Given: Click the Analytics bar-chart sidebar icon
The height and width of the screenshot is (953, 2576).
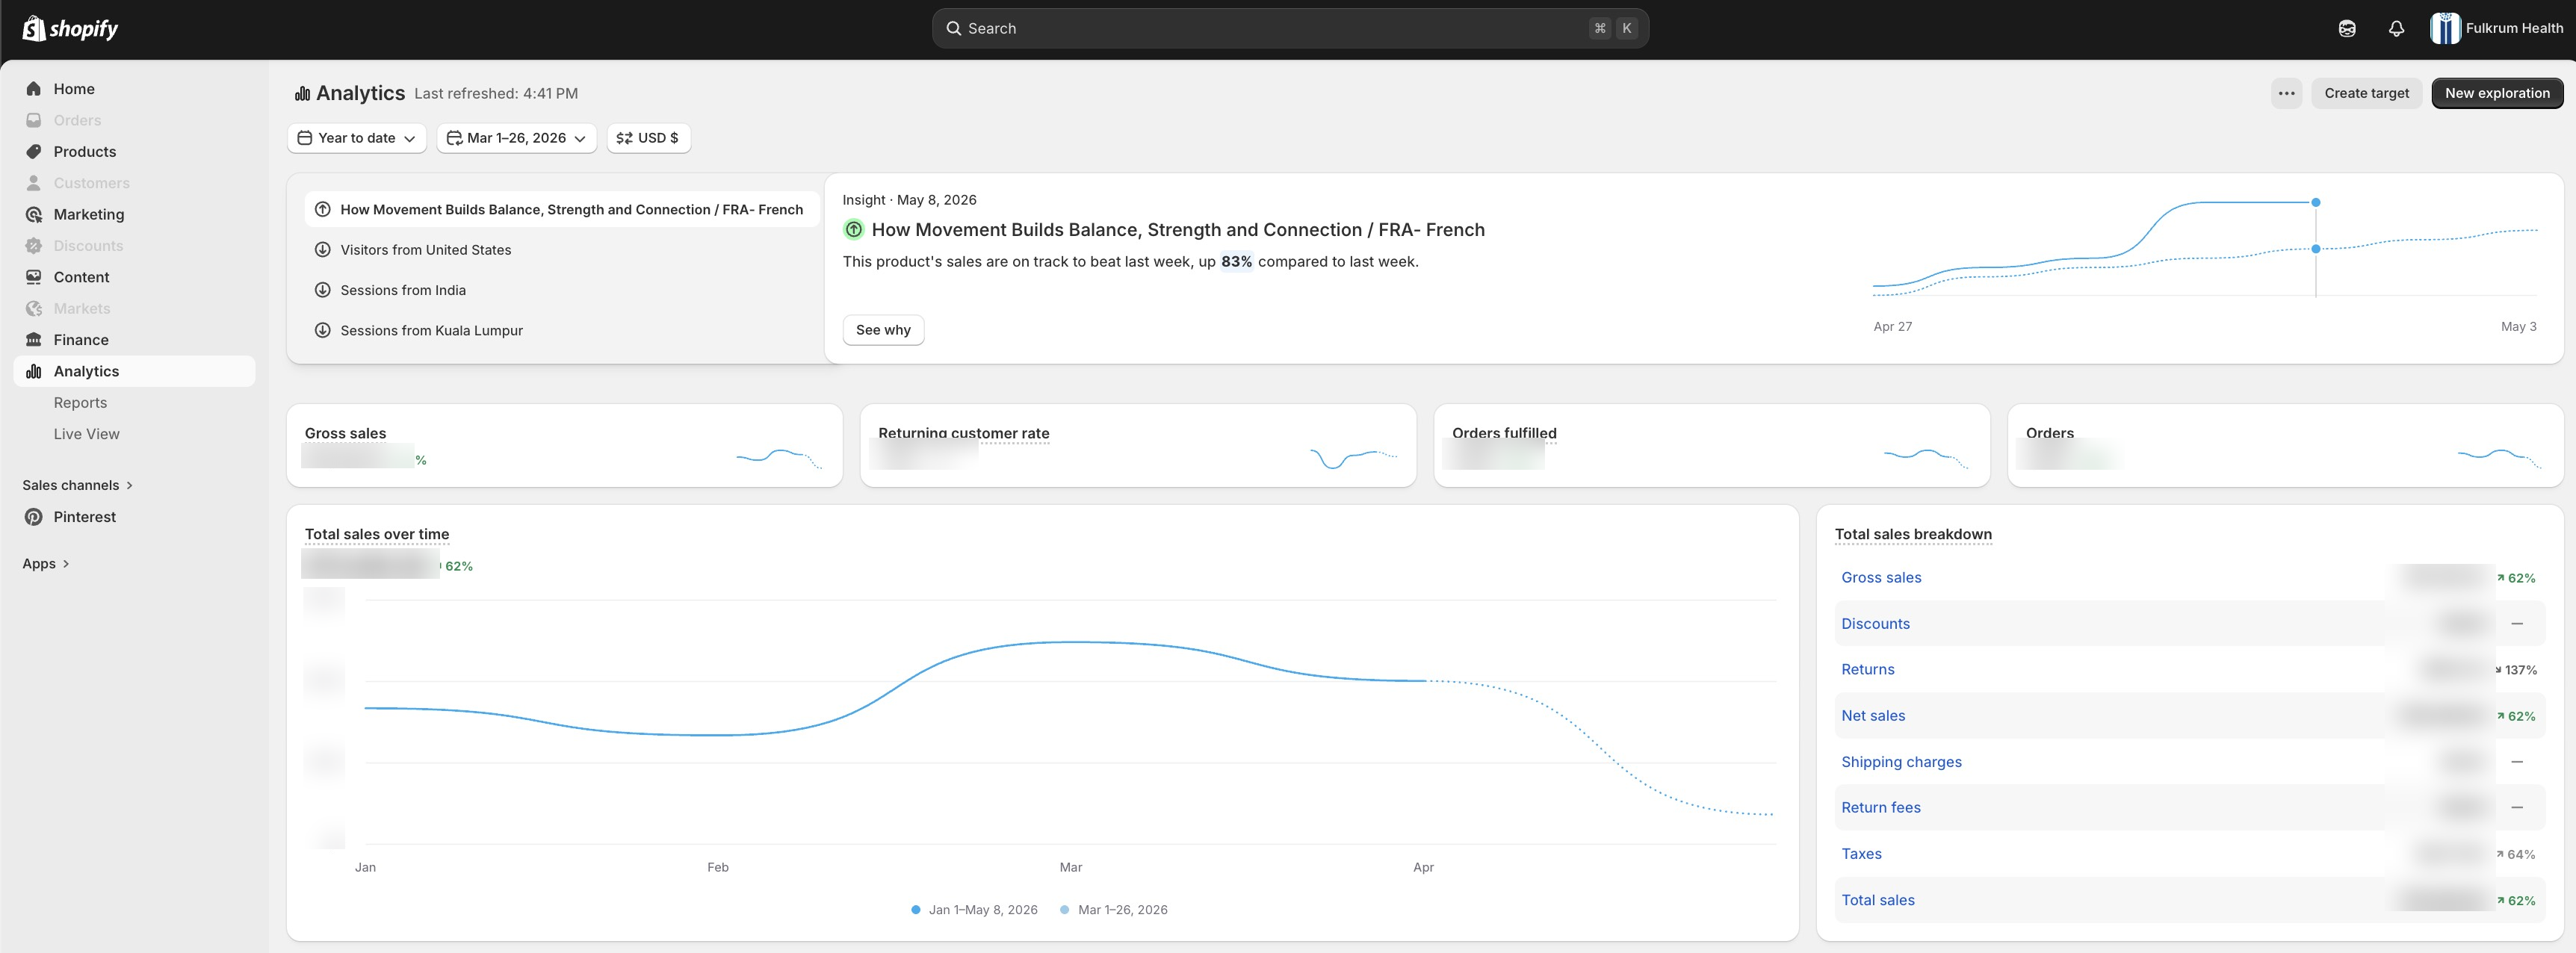Looking at the screenshot, I should click(x=34, y=371).
